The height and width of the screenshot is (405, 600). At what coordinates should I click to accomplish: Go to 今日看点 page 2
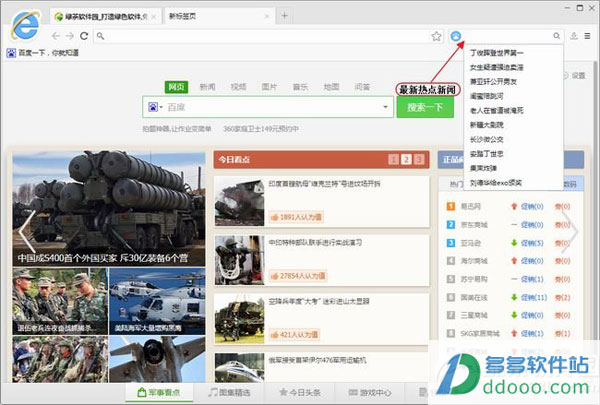(406, 159)
